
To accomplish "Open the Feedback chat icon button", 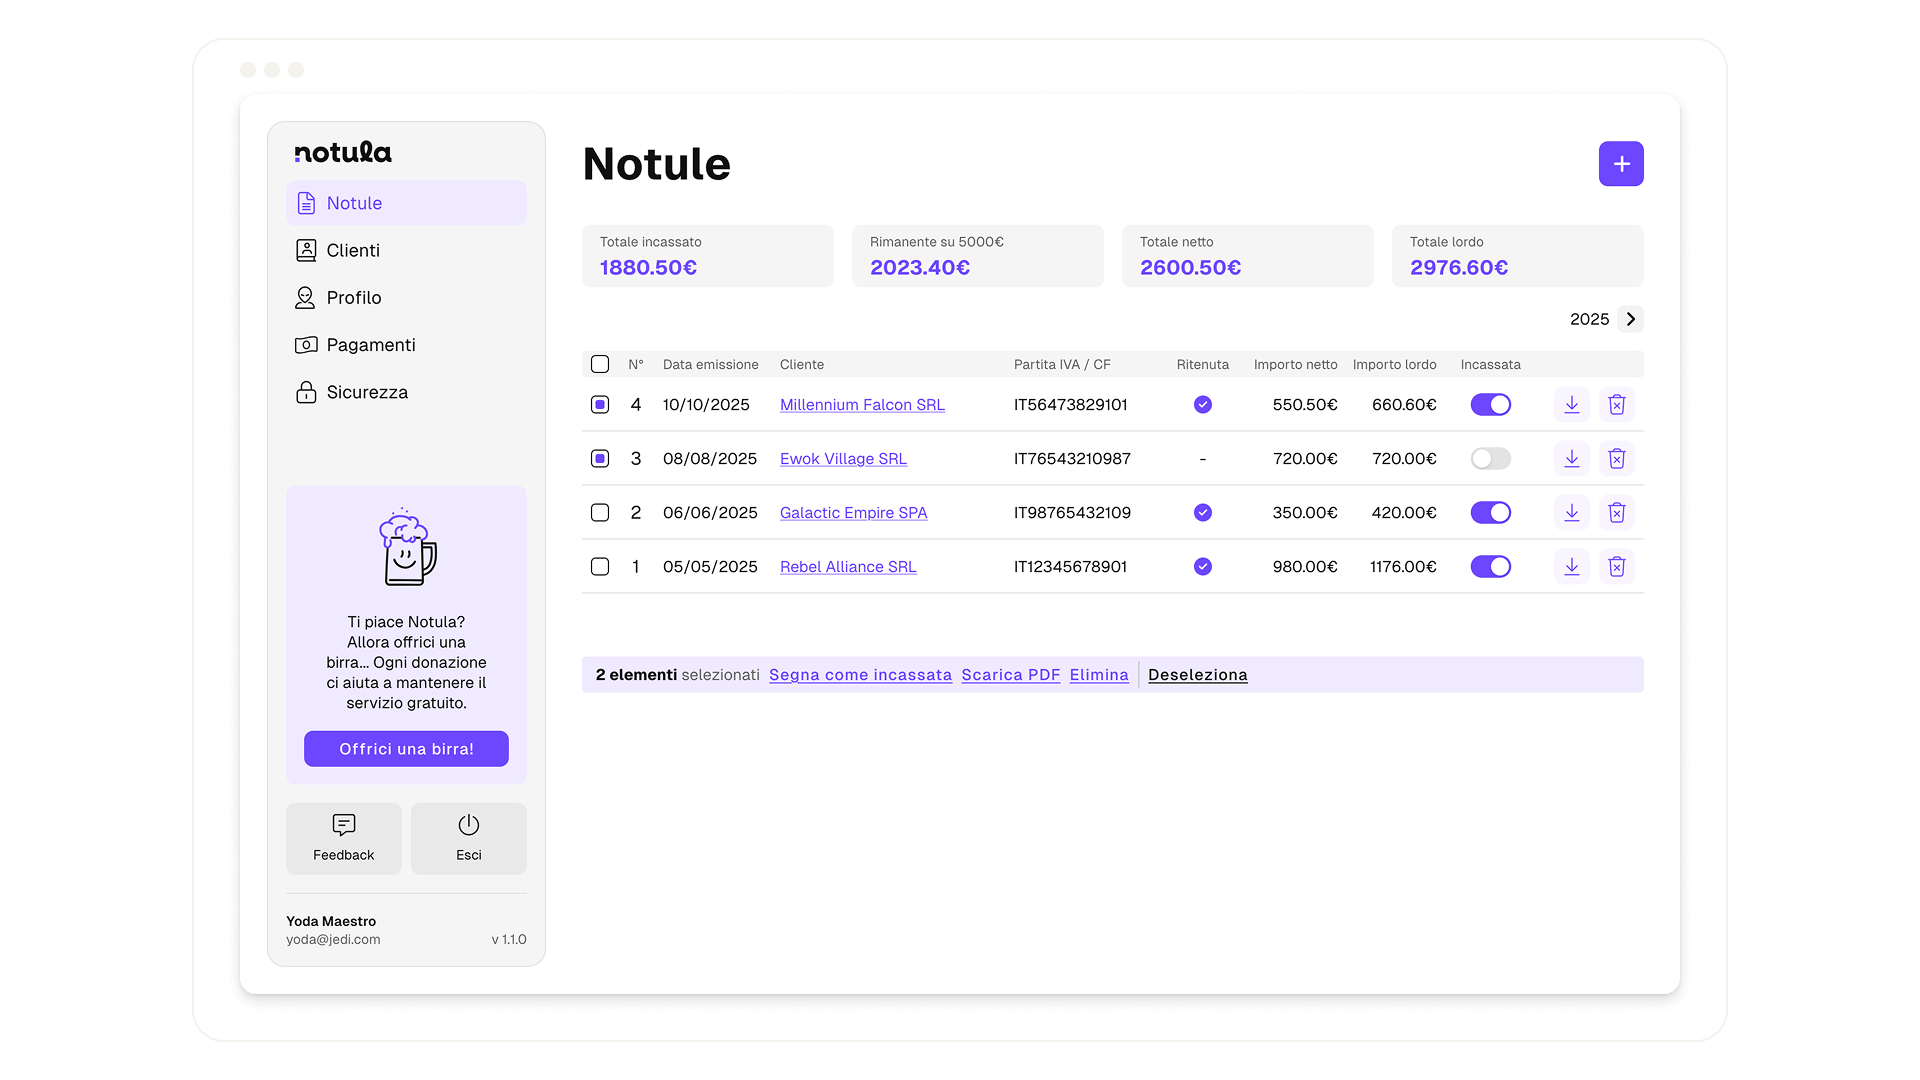I will [x=343, y=838].
